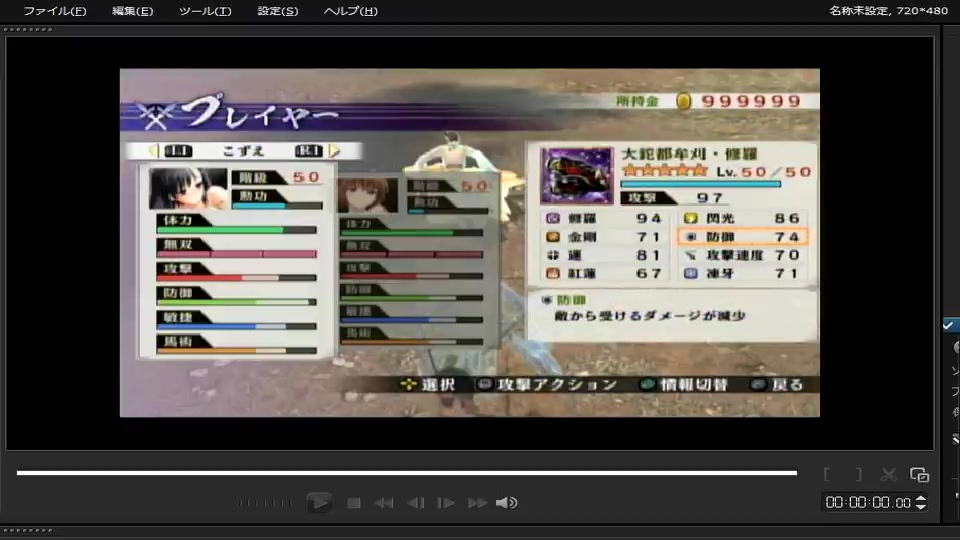Set mark-out with the ] bracket icon
Image resolution: width=960 pixels, height=540 pixels.
[858, 474]
